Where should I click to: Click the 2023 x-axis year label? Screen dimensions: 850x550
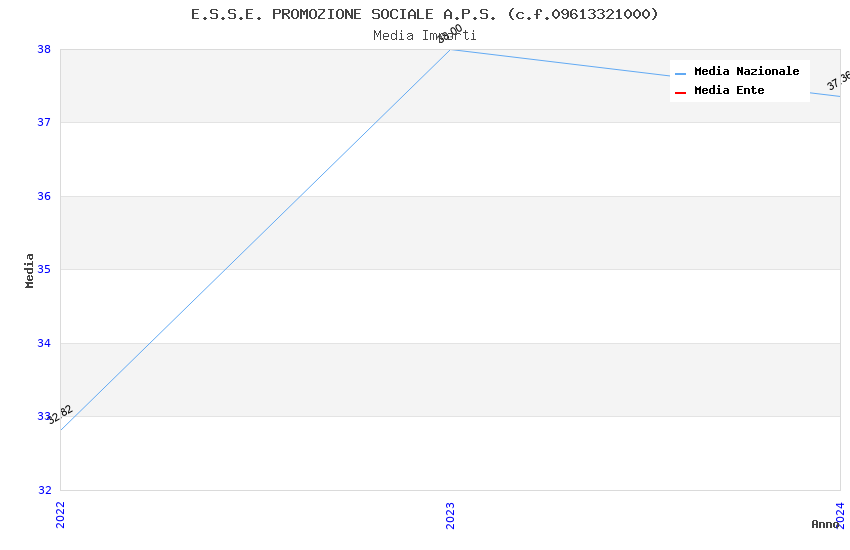coord(450,515)
